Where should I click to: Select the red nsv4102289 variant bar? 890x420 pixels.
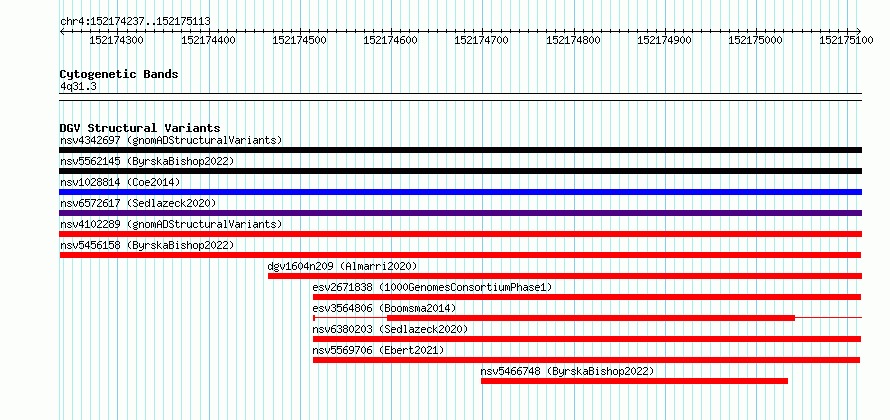click(460, 234)
